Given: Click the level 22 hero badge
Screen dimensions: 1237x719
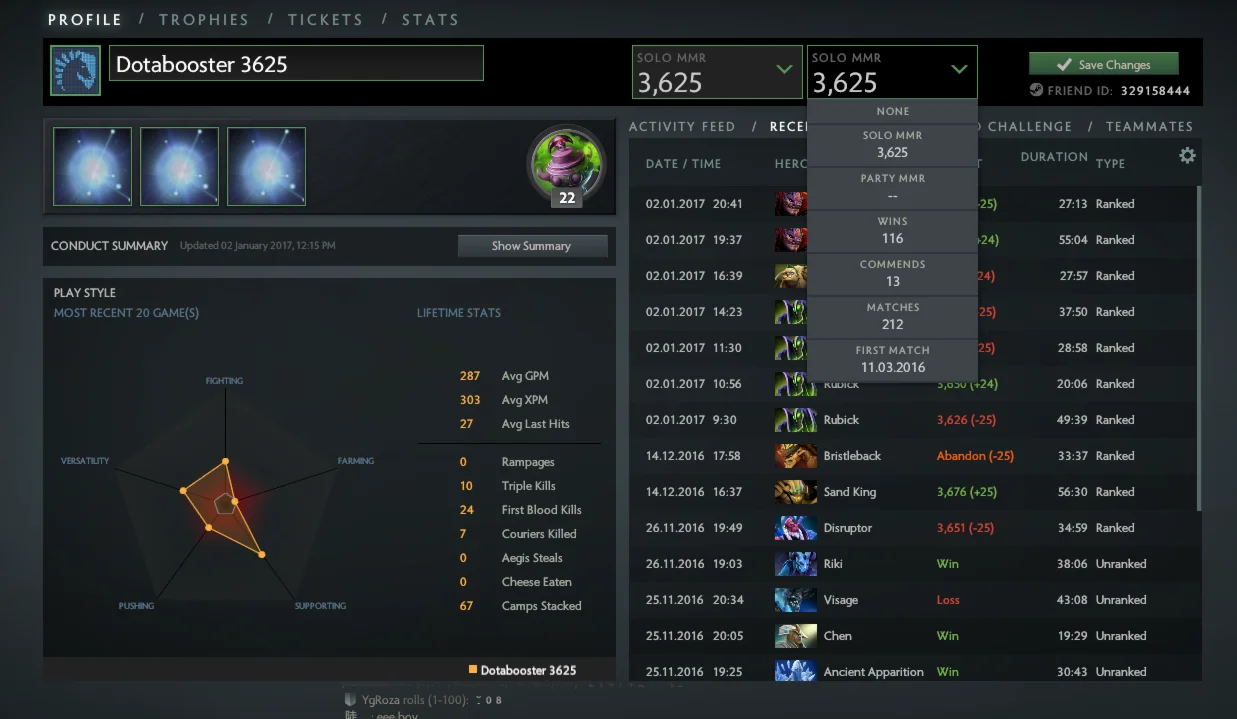Looking at the screenshot, I should coord(567,167).
